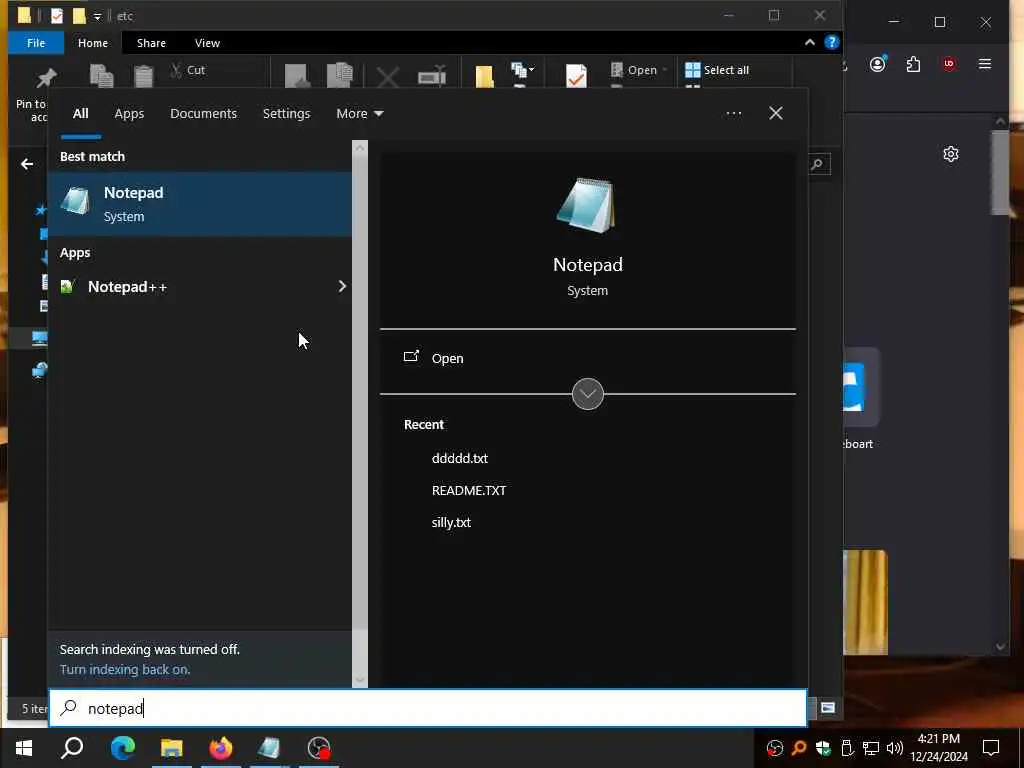Click Select all in the ribbon

point(717,70)
